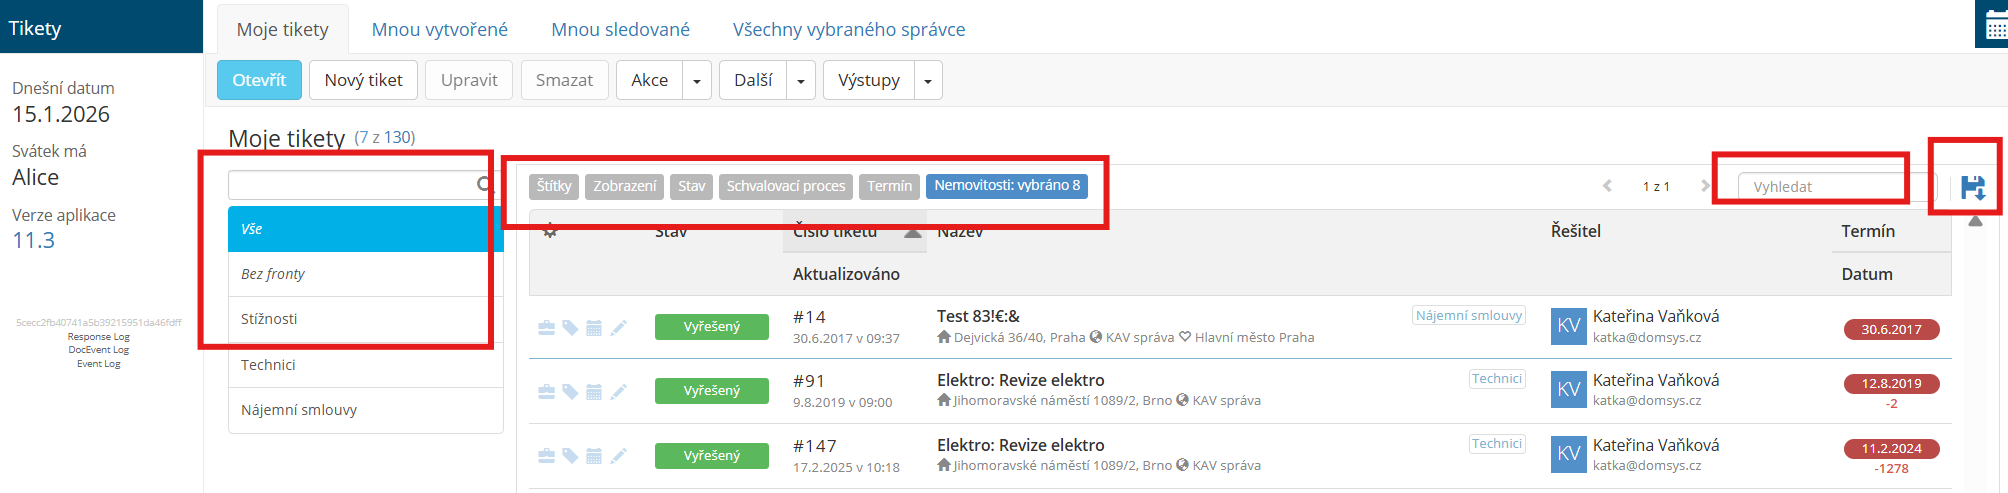
Task: Open the calendar icon in top-right corner
Action: (x=1995, y=26)
